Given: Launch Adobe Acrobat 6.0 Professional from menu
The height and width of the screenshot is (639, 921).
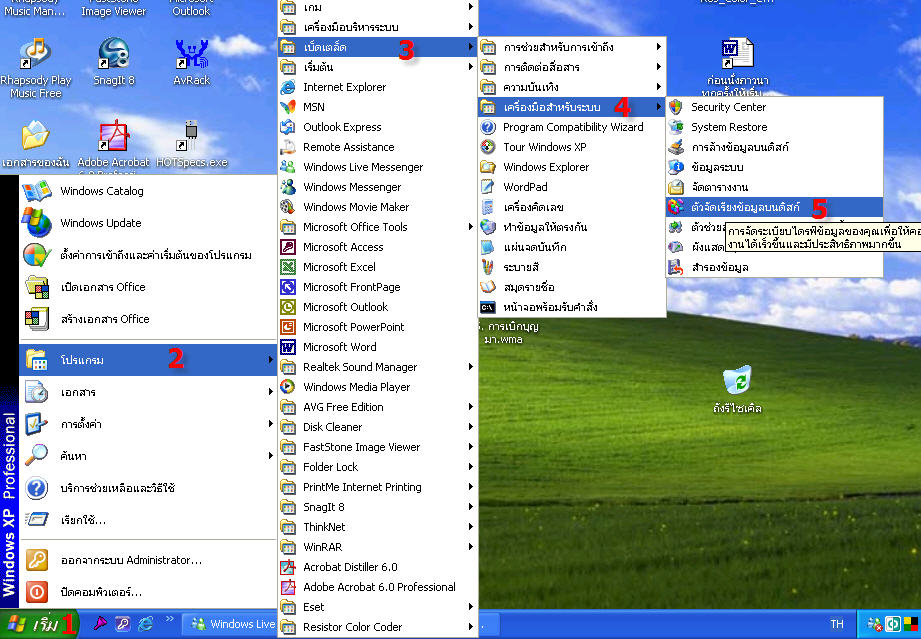Looking at the screenshot, I should click(x=378, y=587).
